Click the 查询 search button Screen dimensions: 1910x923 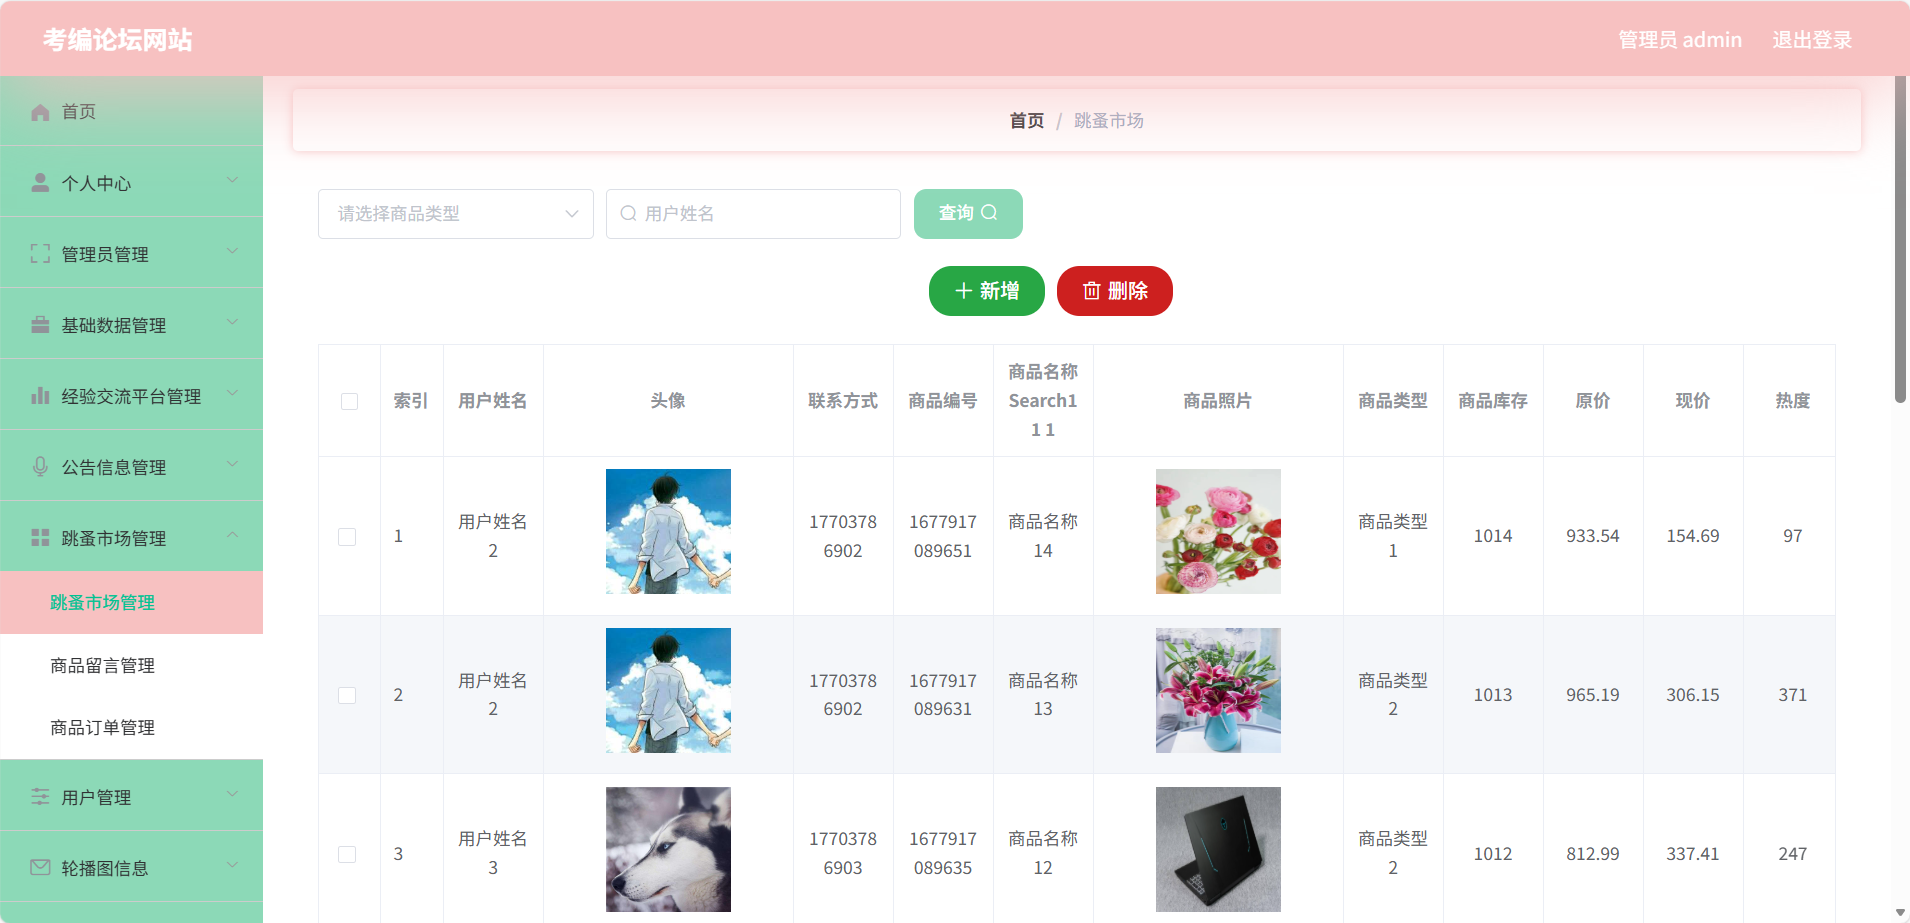pyautogui.click(x=968, y=214)
